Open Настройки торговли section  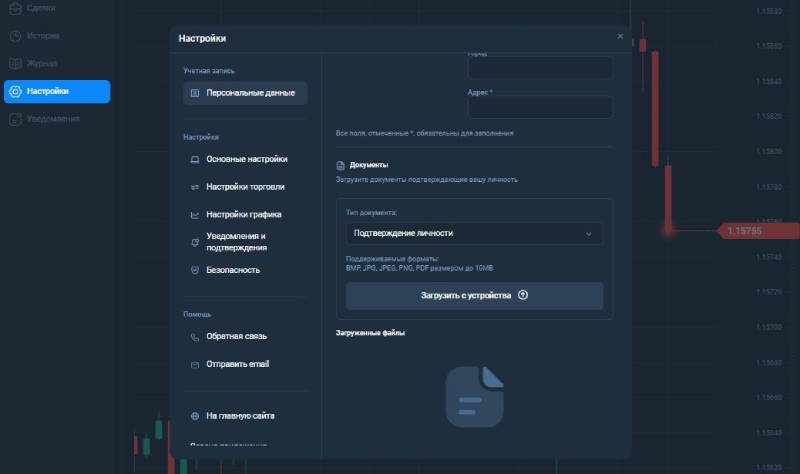[x=245, y=187]
